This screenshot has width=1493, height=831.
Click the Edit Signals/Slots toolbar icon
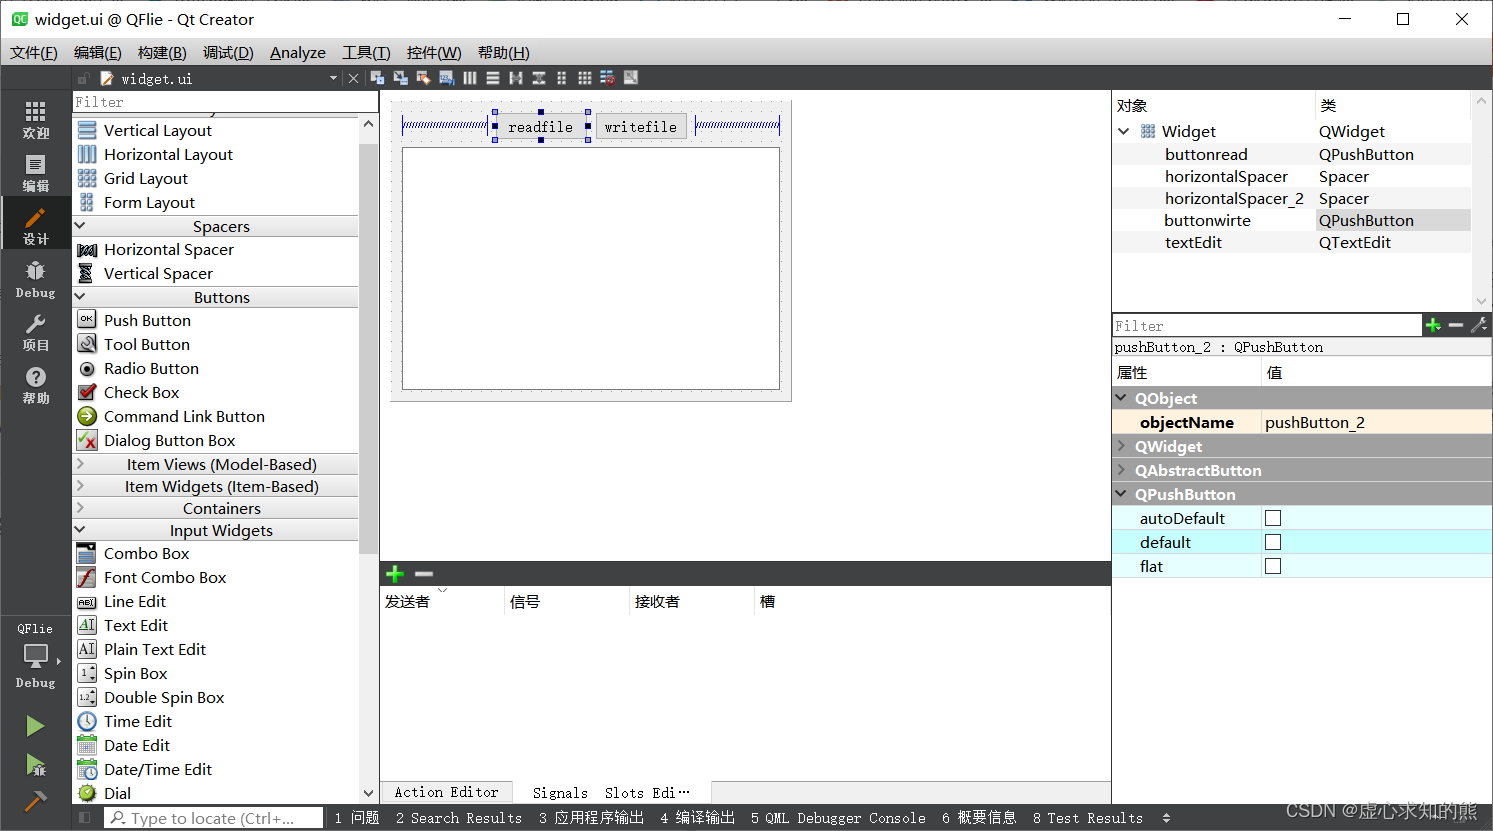coord(400,78)
